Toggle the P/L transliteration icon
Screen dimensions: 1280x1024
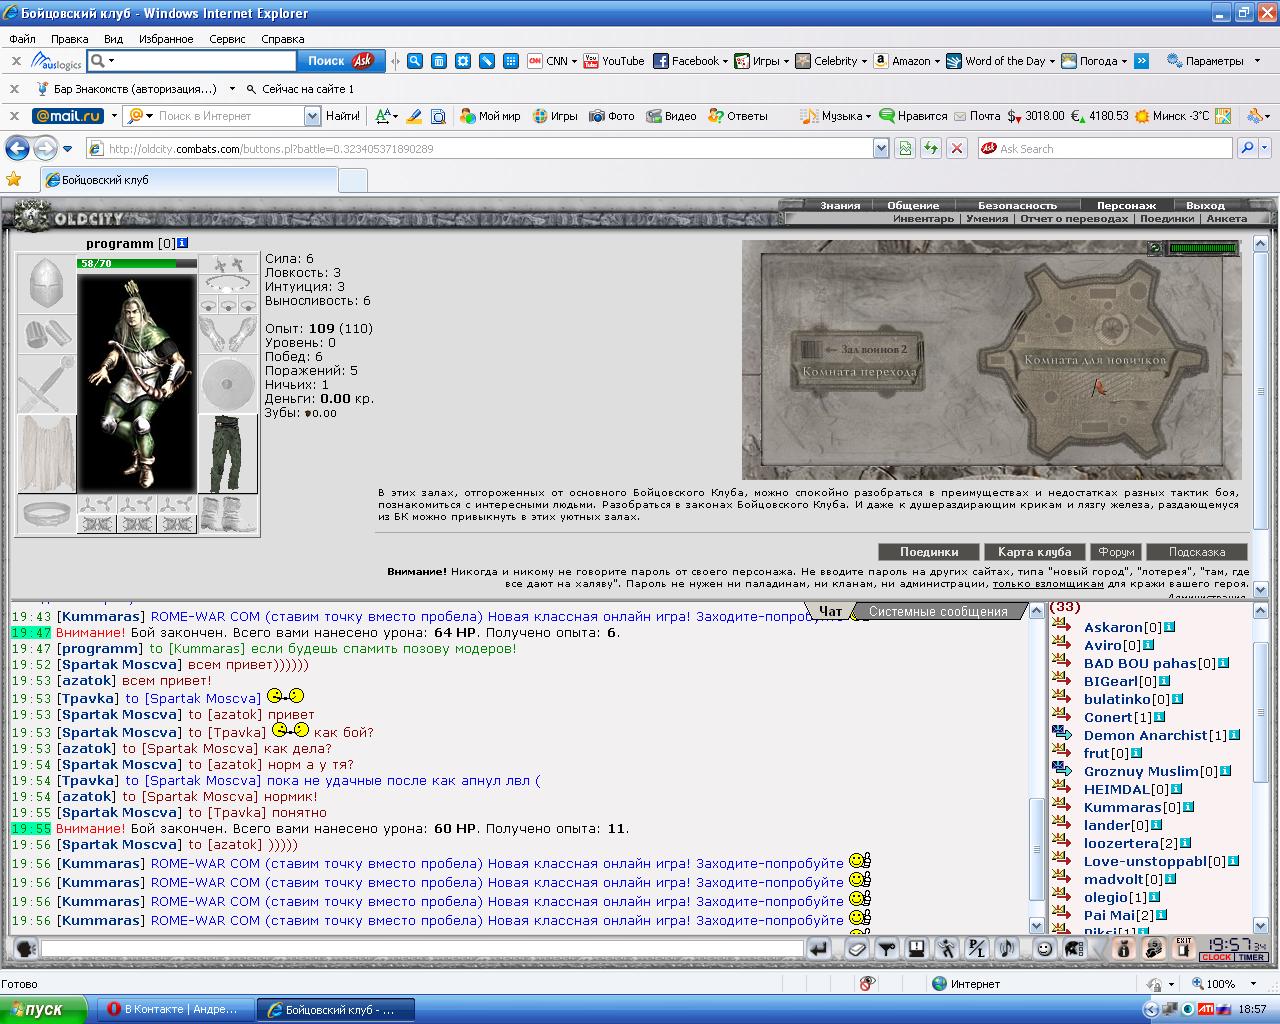tap(976, 948)
